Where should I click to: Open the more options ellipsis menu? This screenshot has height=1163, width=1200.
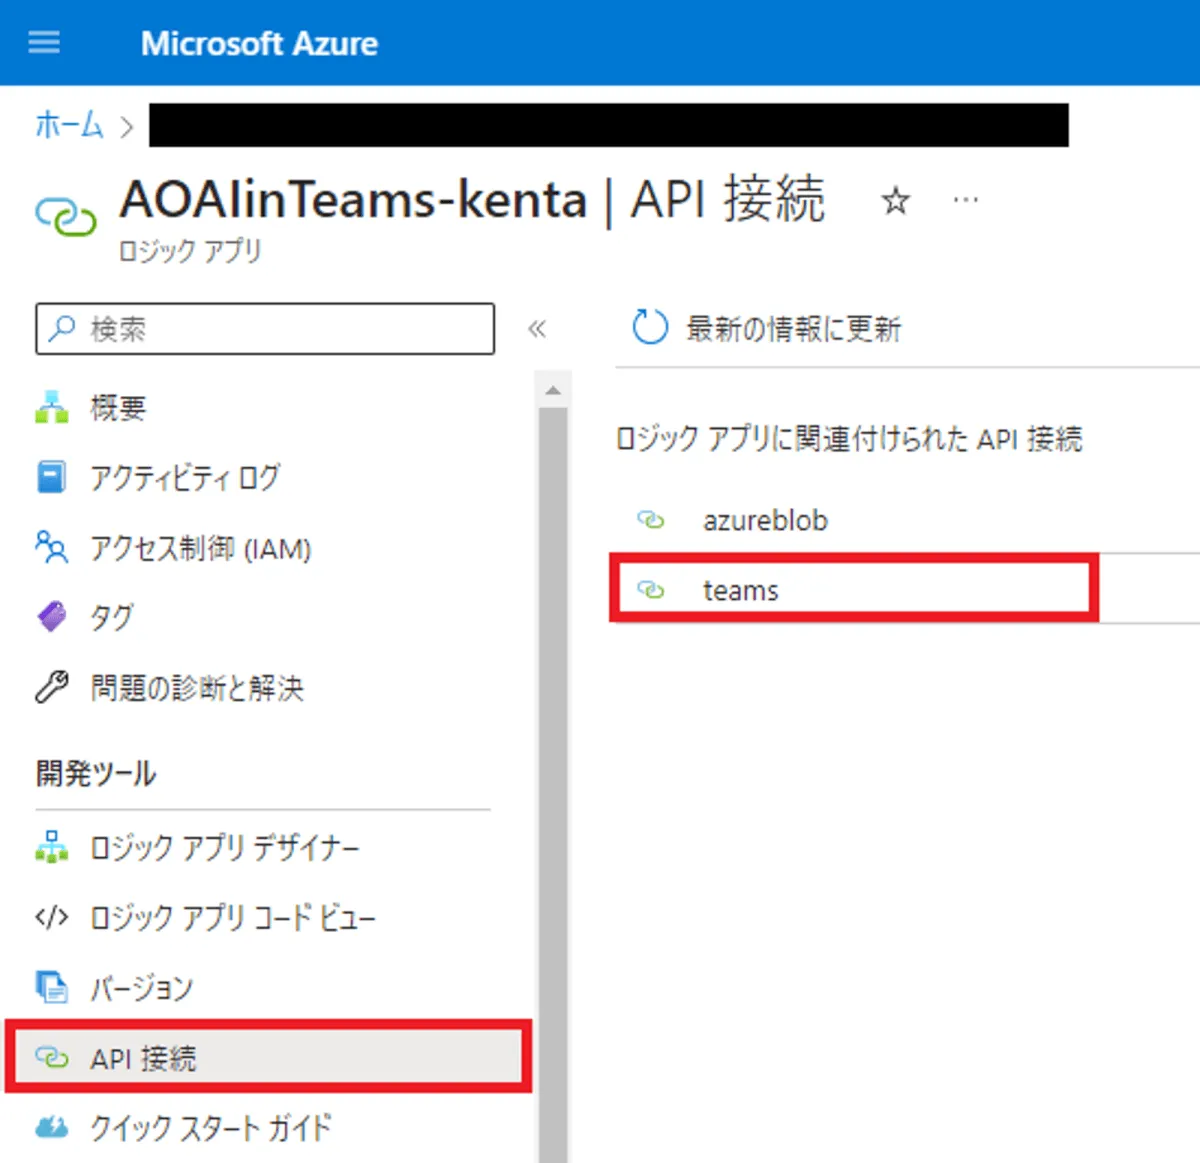(965, 201)
